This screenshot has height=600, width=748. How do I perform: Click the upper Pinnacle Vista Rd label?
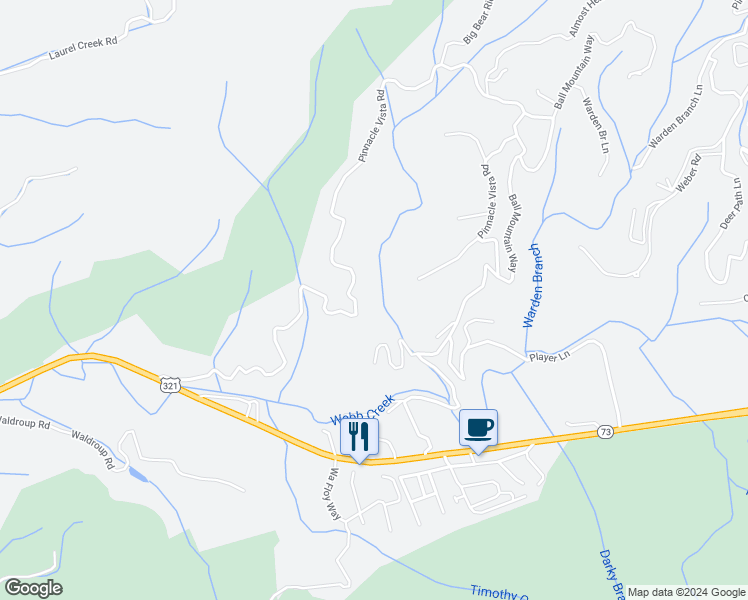(x=372, y=126)
